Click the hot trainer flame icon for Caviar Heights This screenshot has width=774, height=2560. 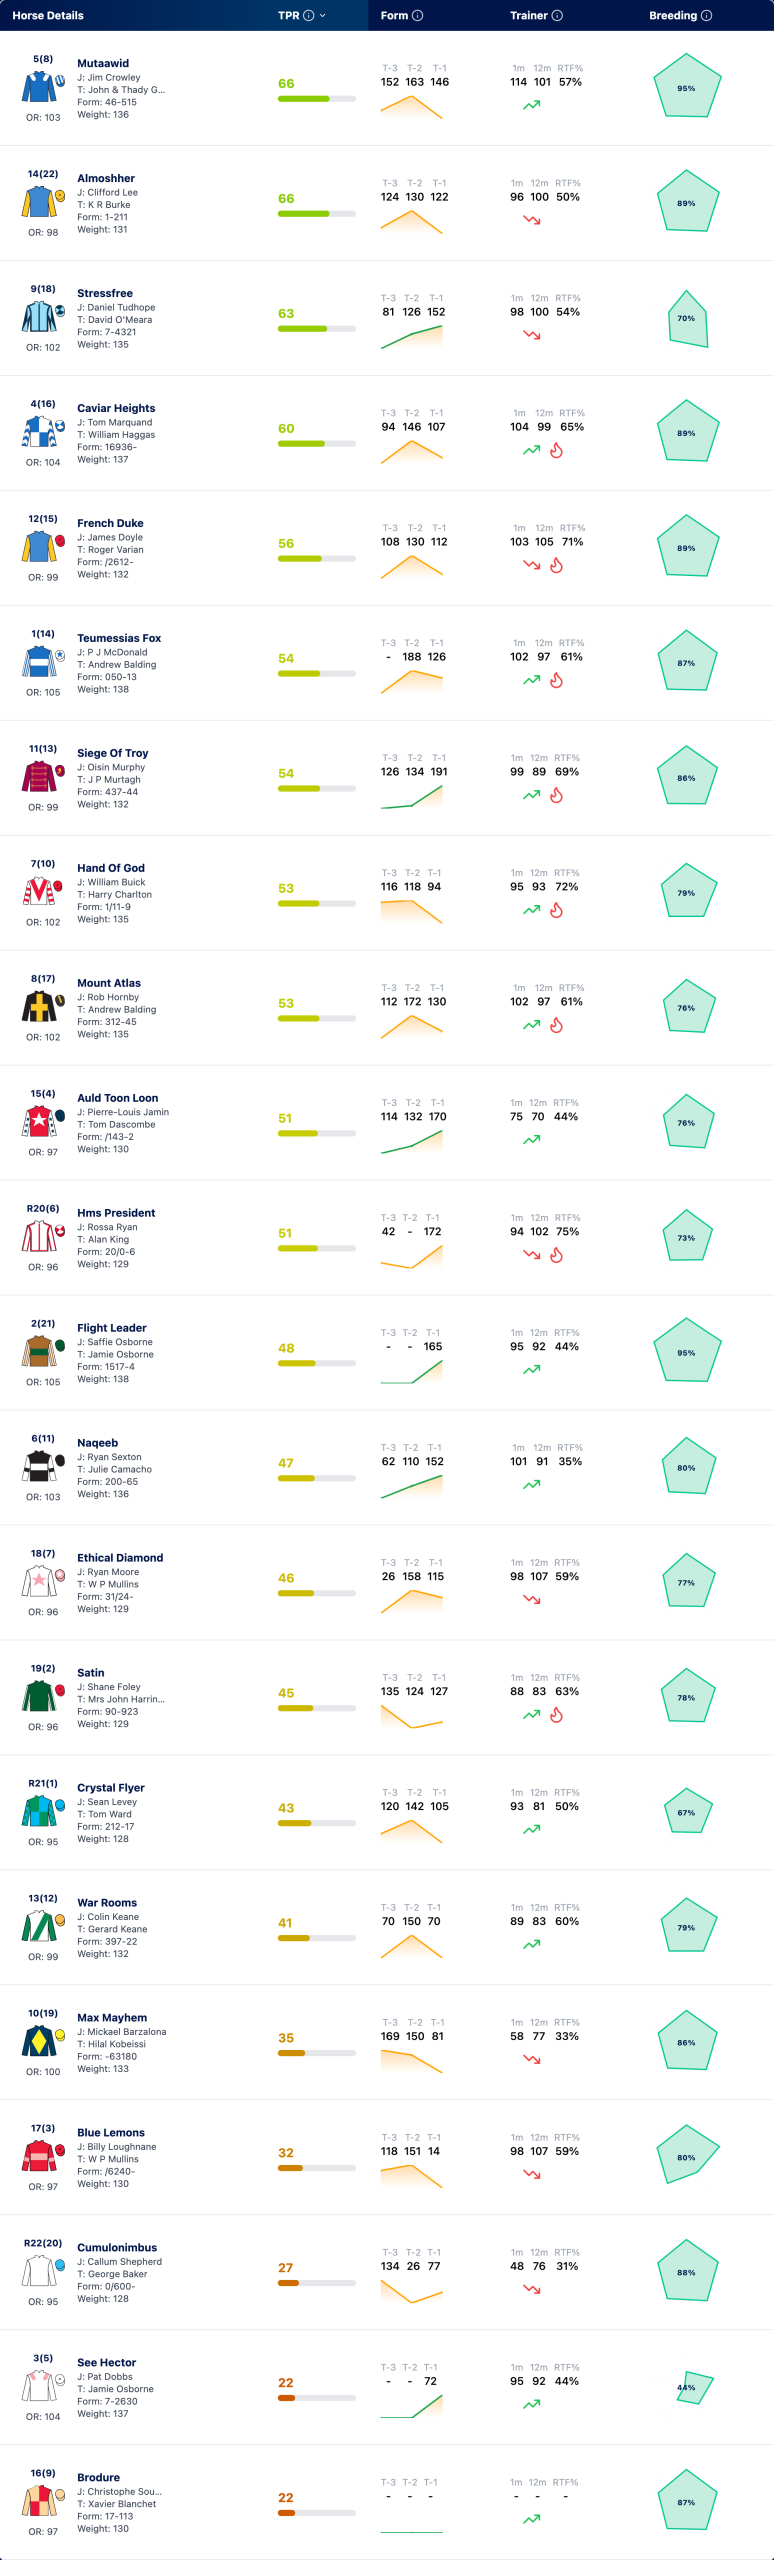tap(557, 450)
